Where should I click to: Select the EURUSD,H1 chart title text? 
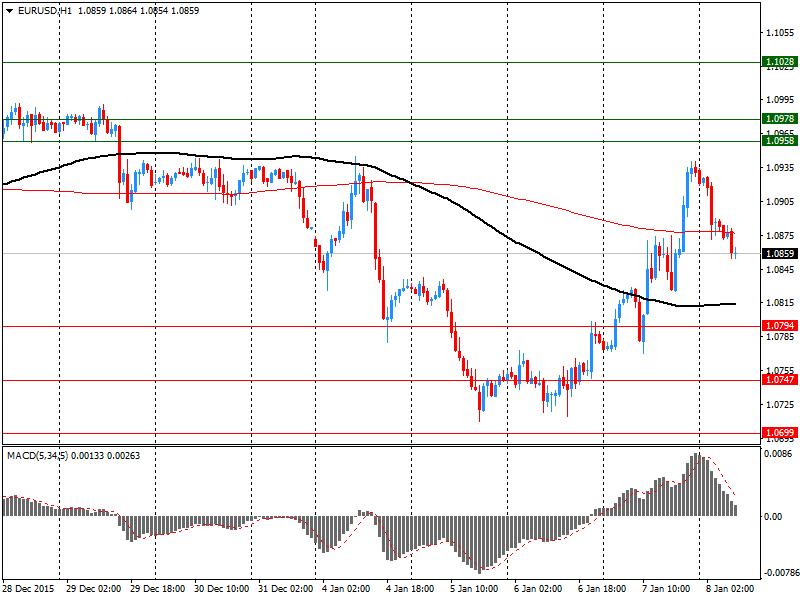coord(45,11)
